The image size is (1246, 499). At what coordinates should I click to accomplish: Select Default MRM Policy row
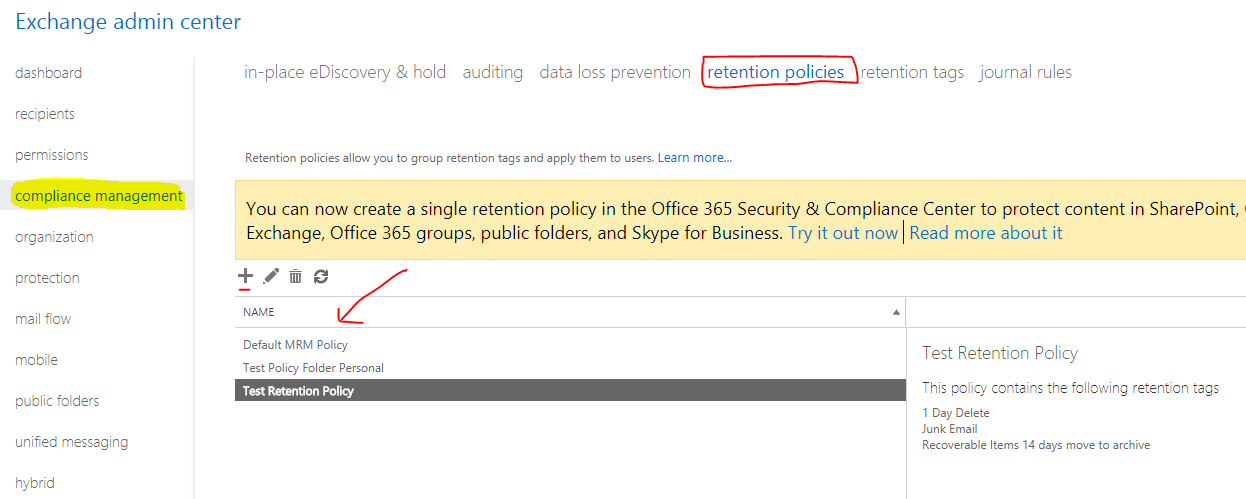pyautogui.click(x=296, y=345)
